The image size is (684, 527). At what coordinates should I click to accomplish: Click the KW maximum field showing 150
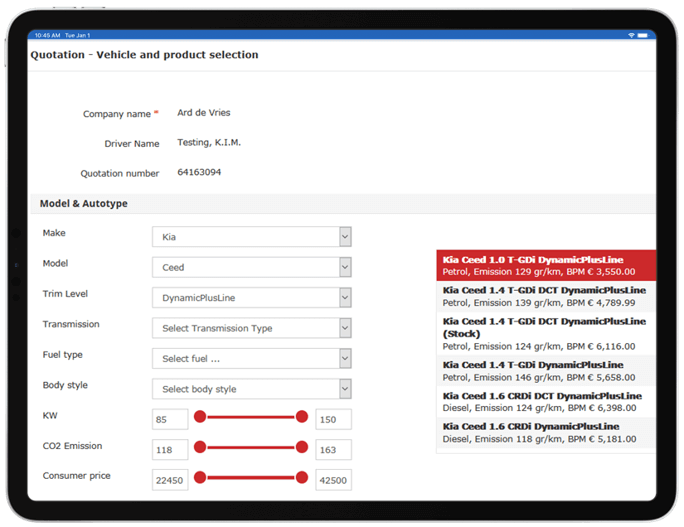click(x=333, y=419)
